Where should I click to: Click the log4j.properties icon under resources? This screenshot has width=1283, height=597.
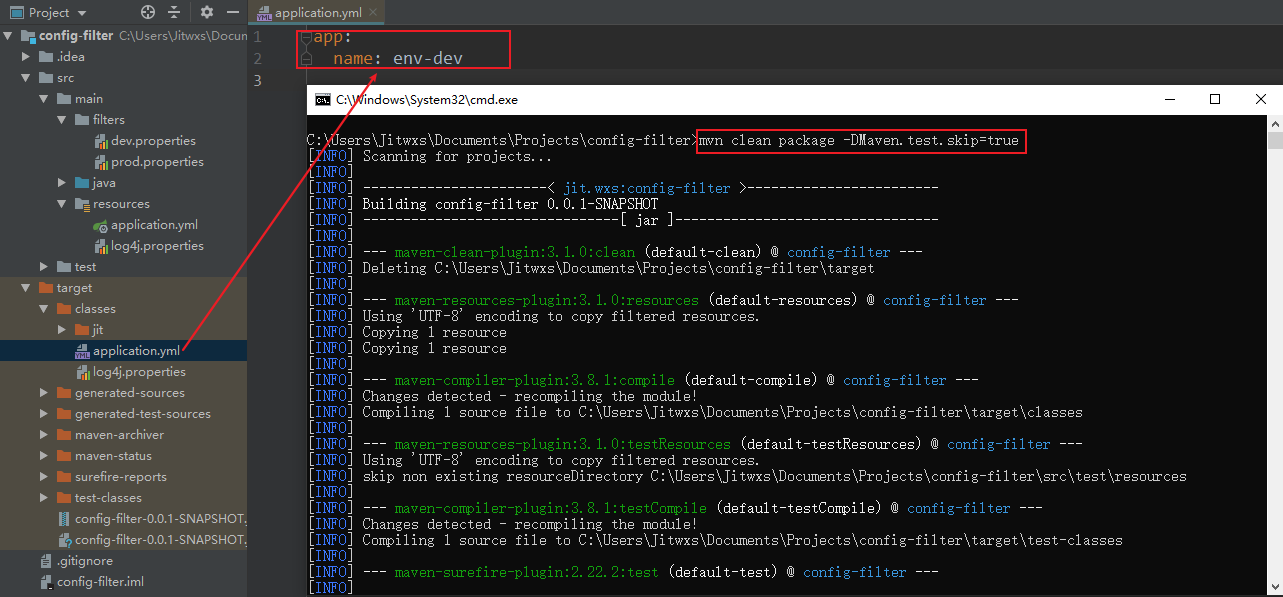[x=100, y=246]
